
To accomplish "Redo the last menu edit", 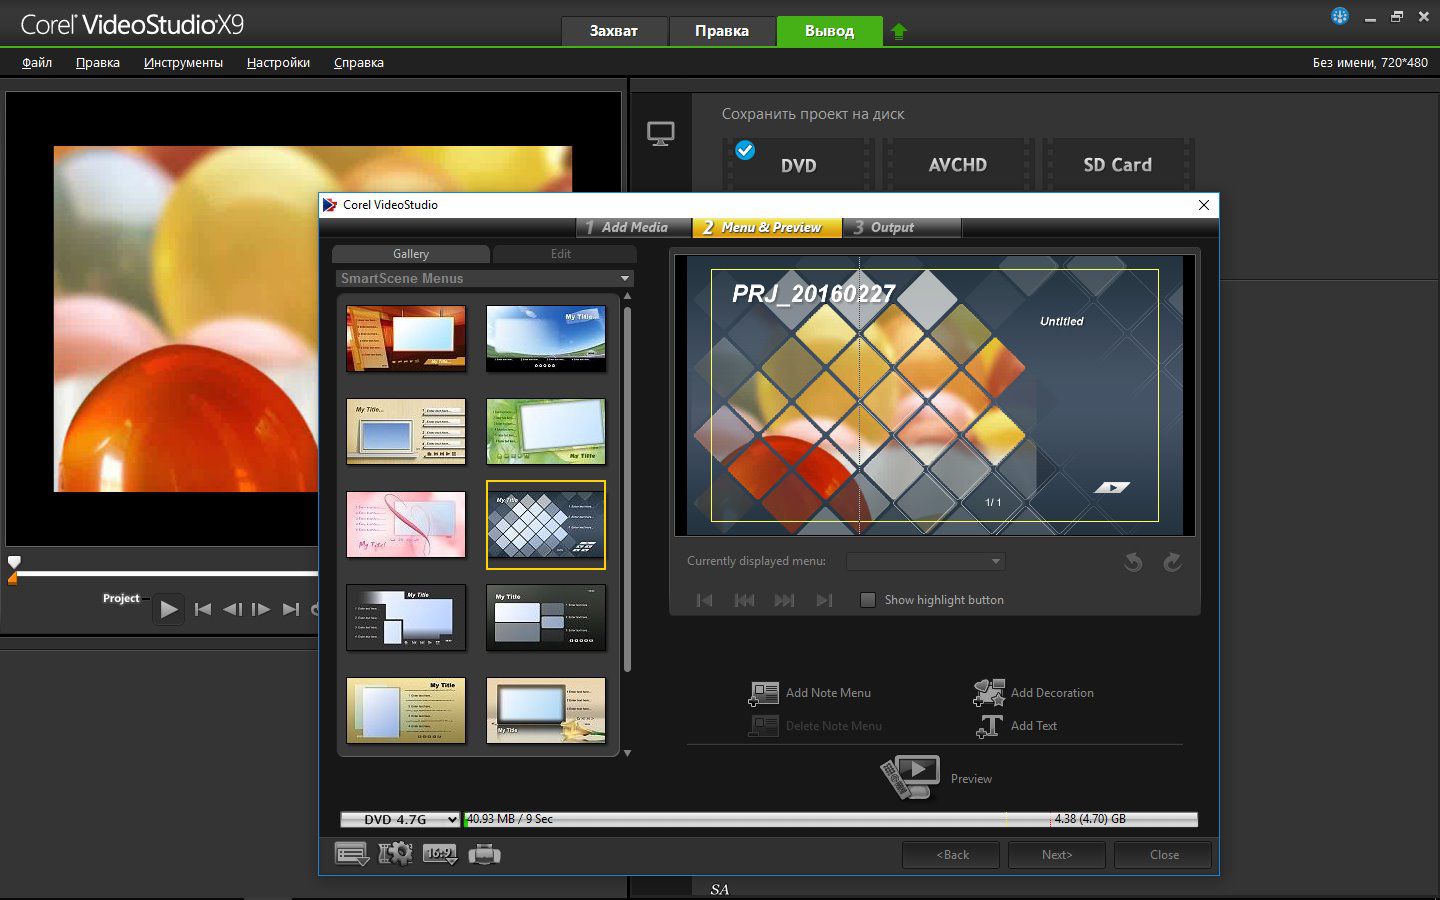I will coord(1172,562).
